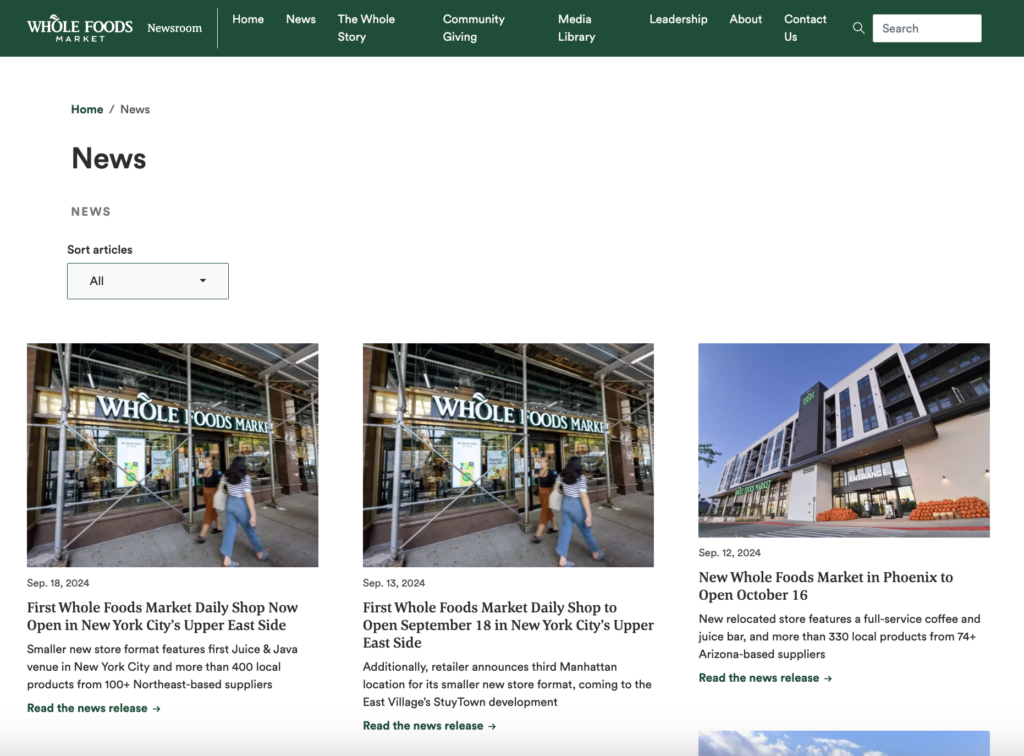This screenshot has width=1024, height=756.
Task: Click the Whole Foods Market logo
Action: [80, 28]
